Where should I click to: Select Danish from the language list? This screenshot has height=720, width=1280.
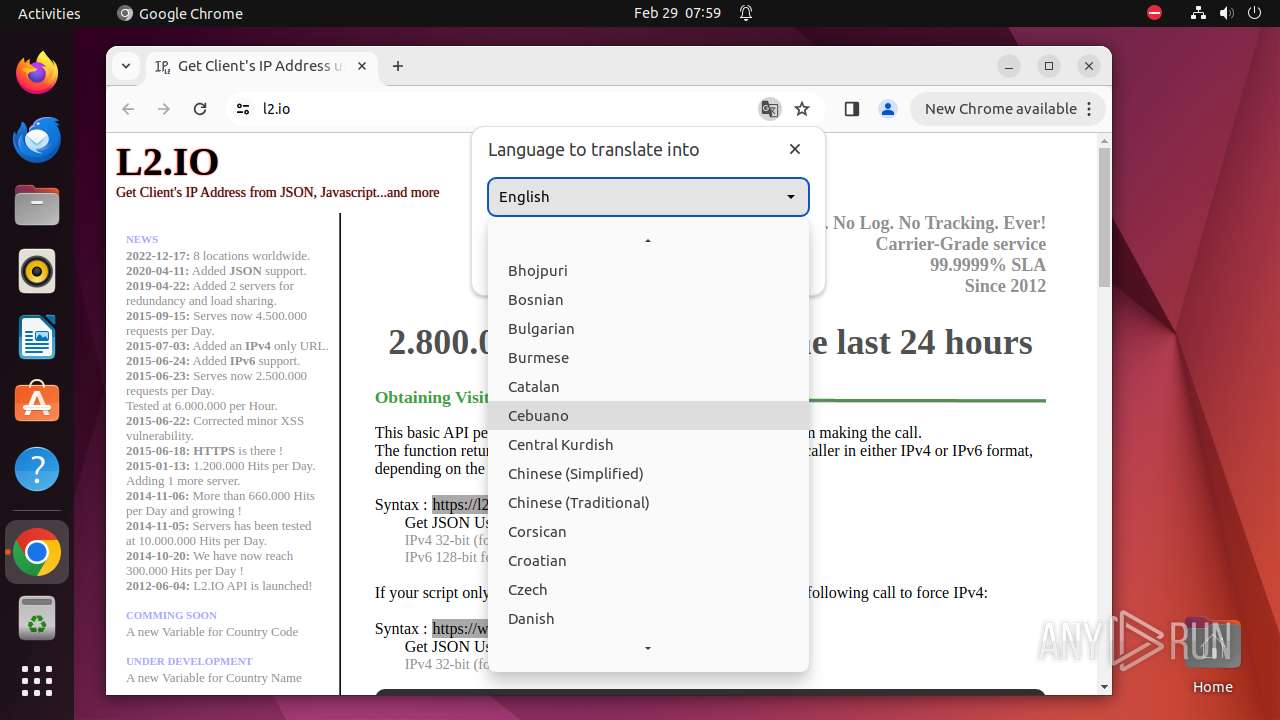(x=648, y=619)
